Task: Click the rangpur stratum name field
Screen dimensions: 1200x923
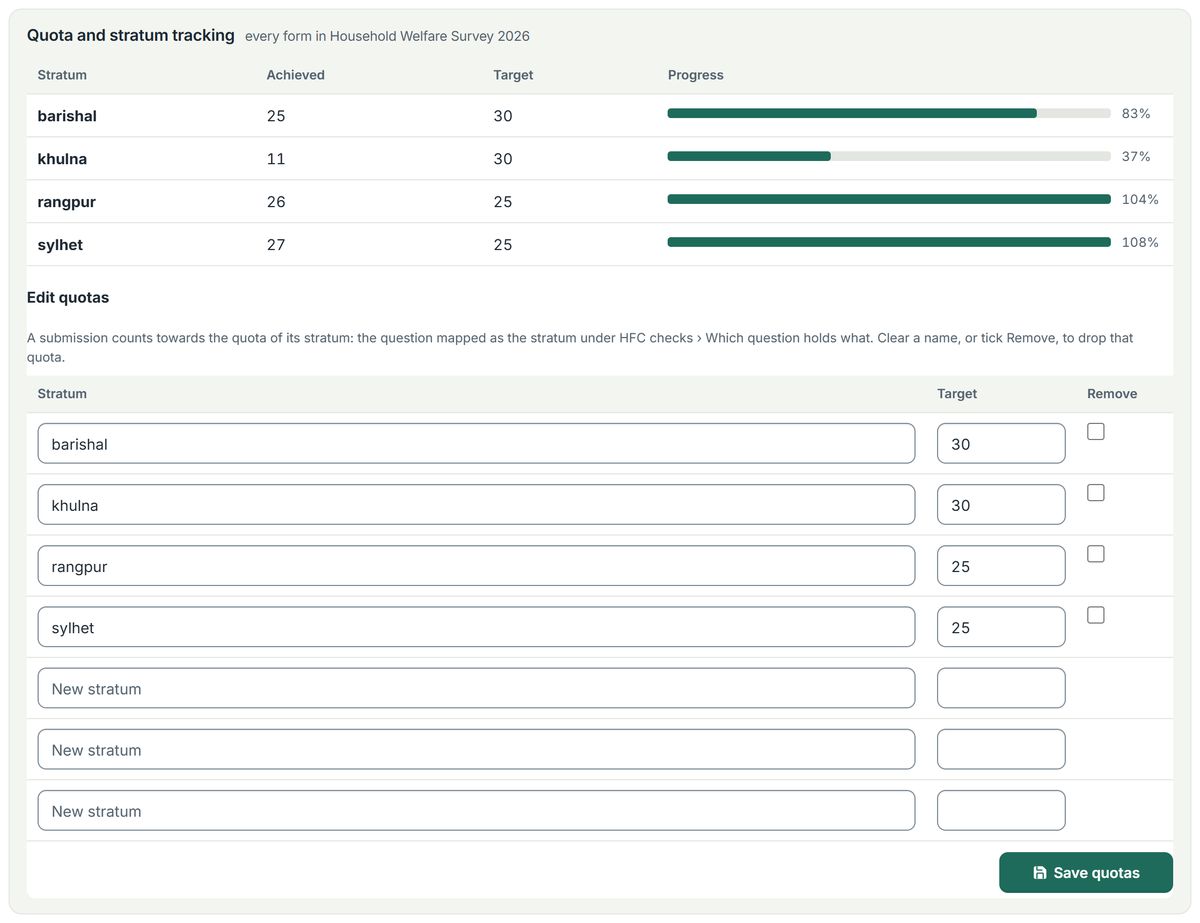Action: tap(476, 566)
